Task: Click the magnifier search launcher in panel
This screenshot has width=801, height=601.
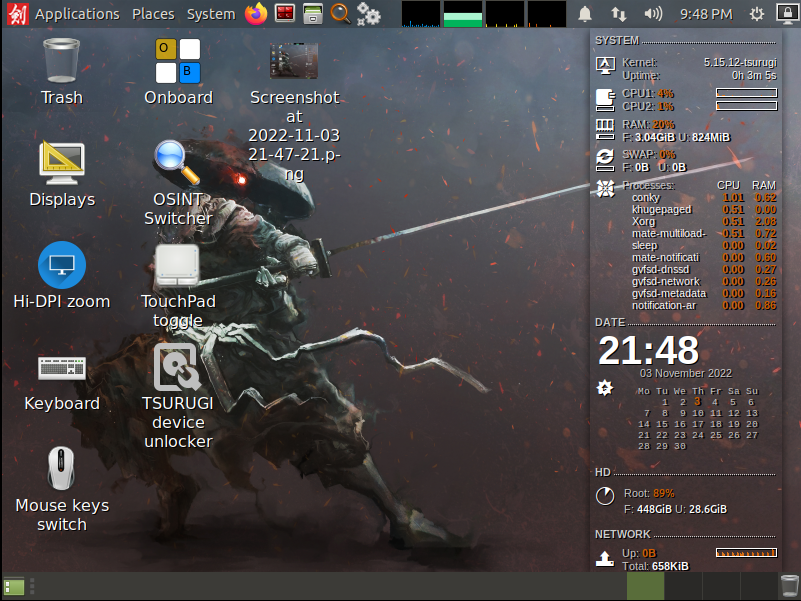Action: [x=340, y=14]
